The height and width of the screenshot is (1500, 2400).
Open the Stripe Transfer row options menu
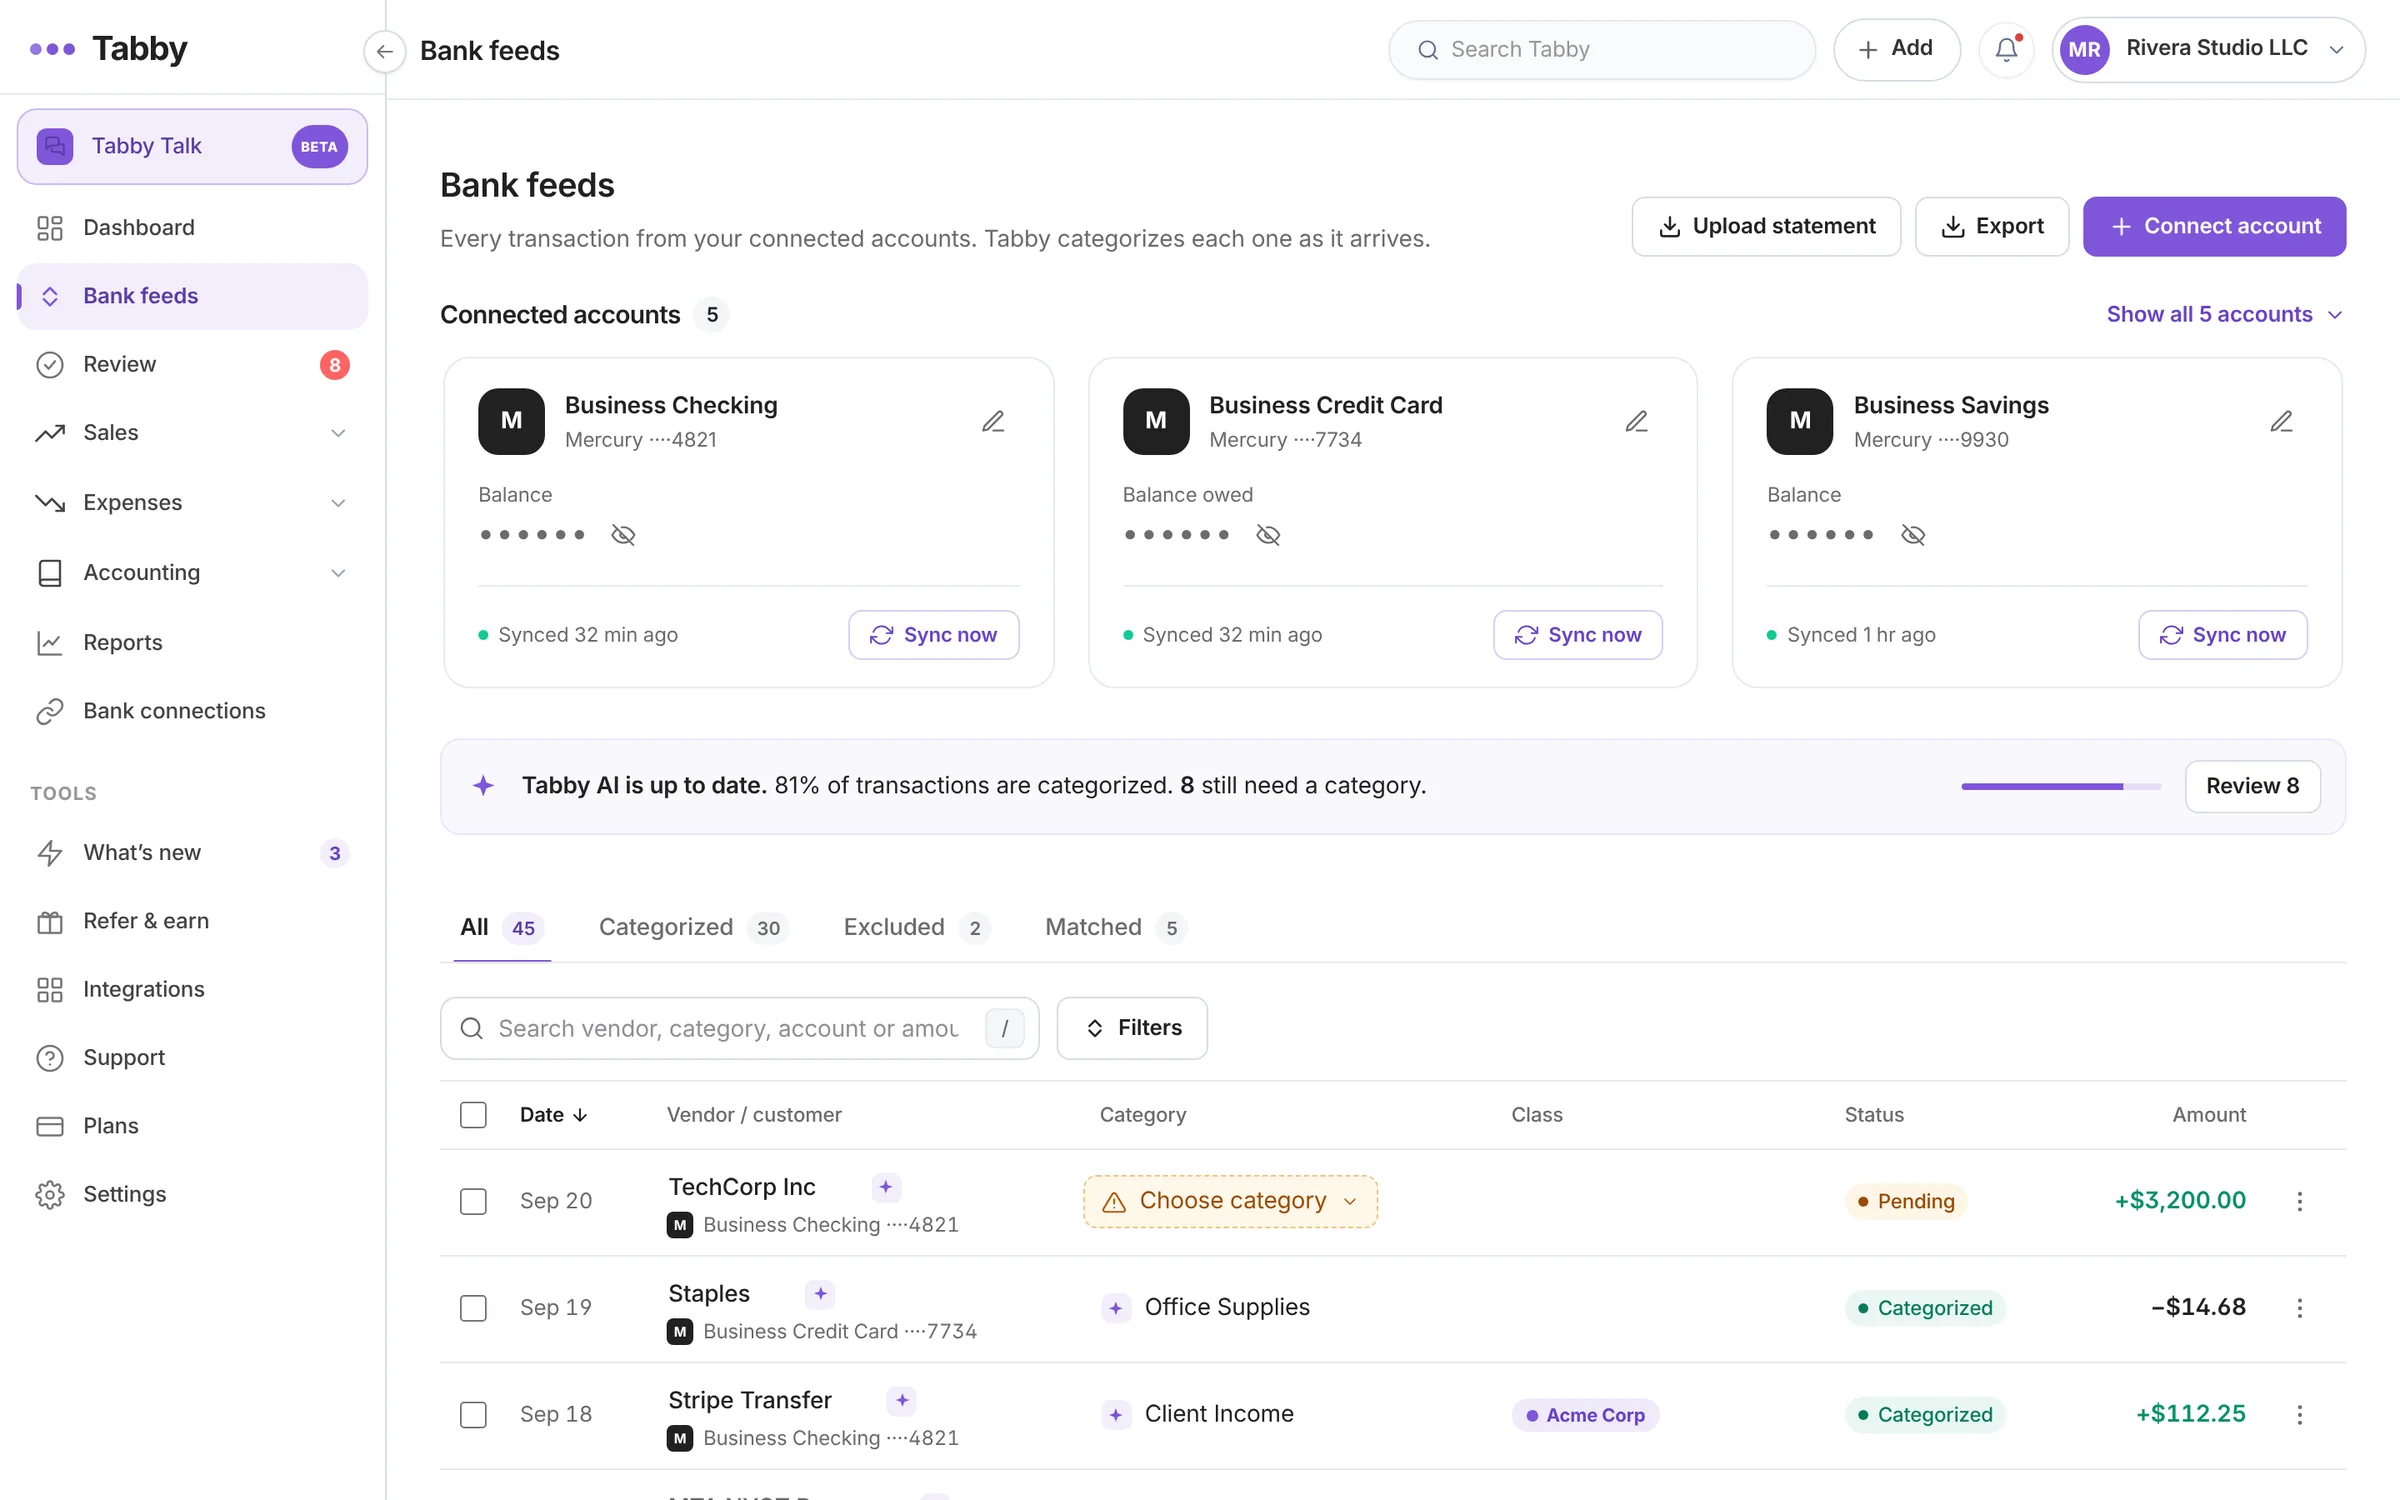coord(2299,1415)
